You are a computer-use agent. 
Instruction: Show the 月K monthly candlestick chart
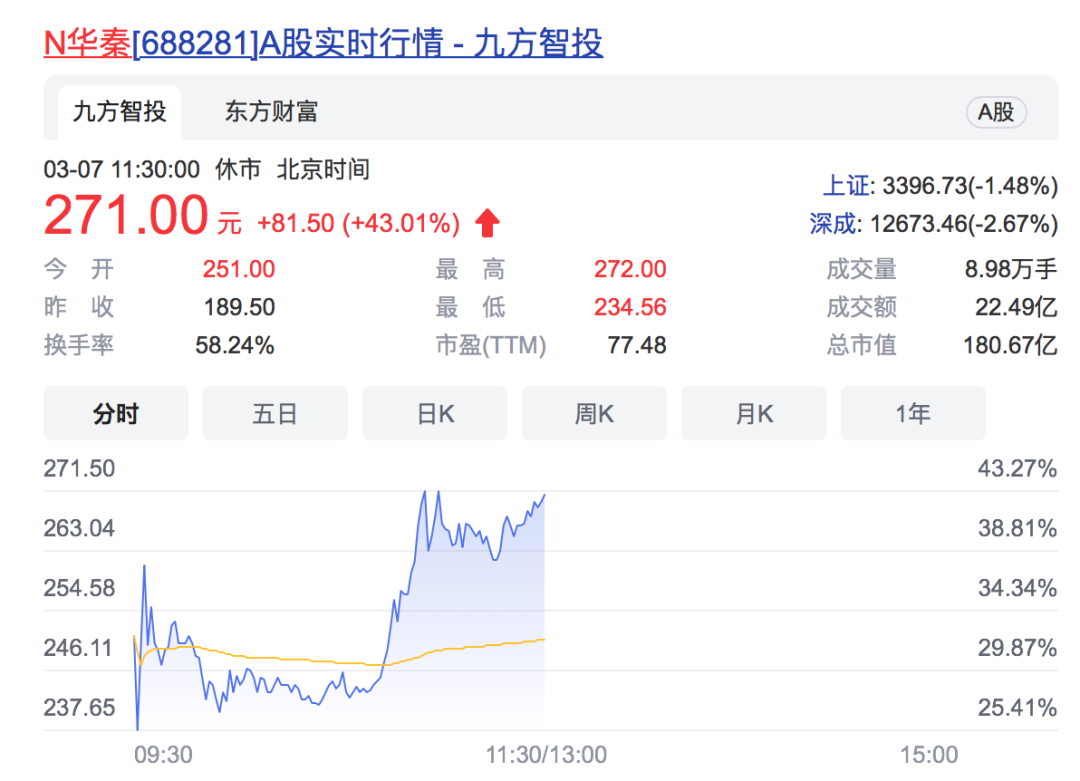tap(754, 413)
